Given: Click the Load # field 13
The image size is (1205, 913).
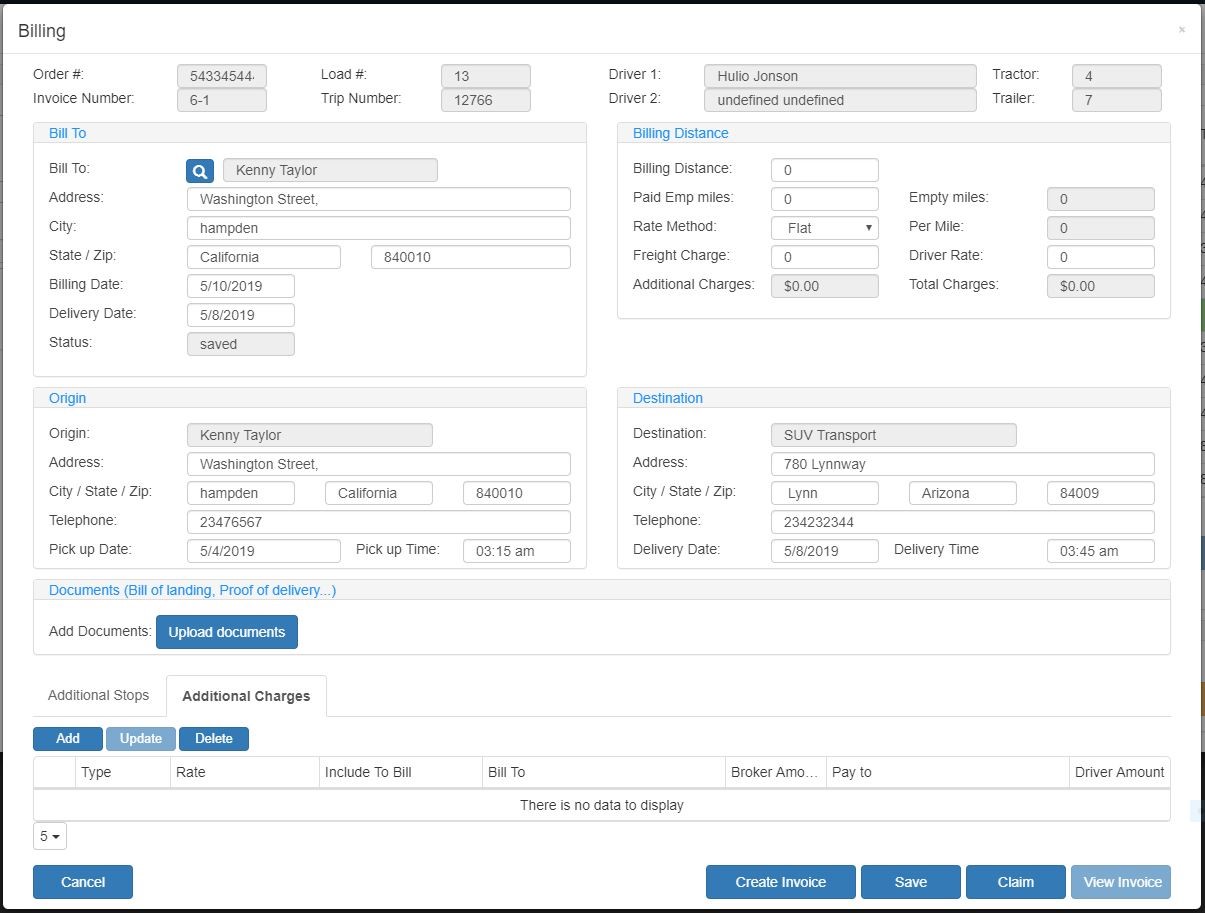Looking at the screenshot, I should pyautogui.click(x=486, y=76).
